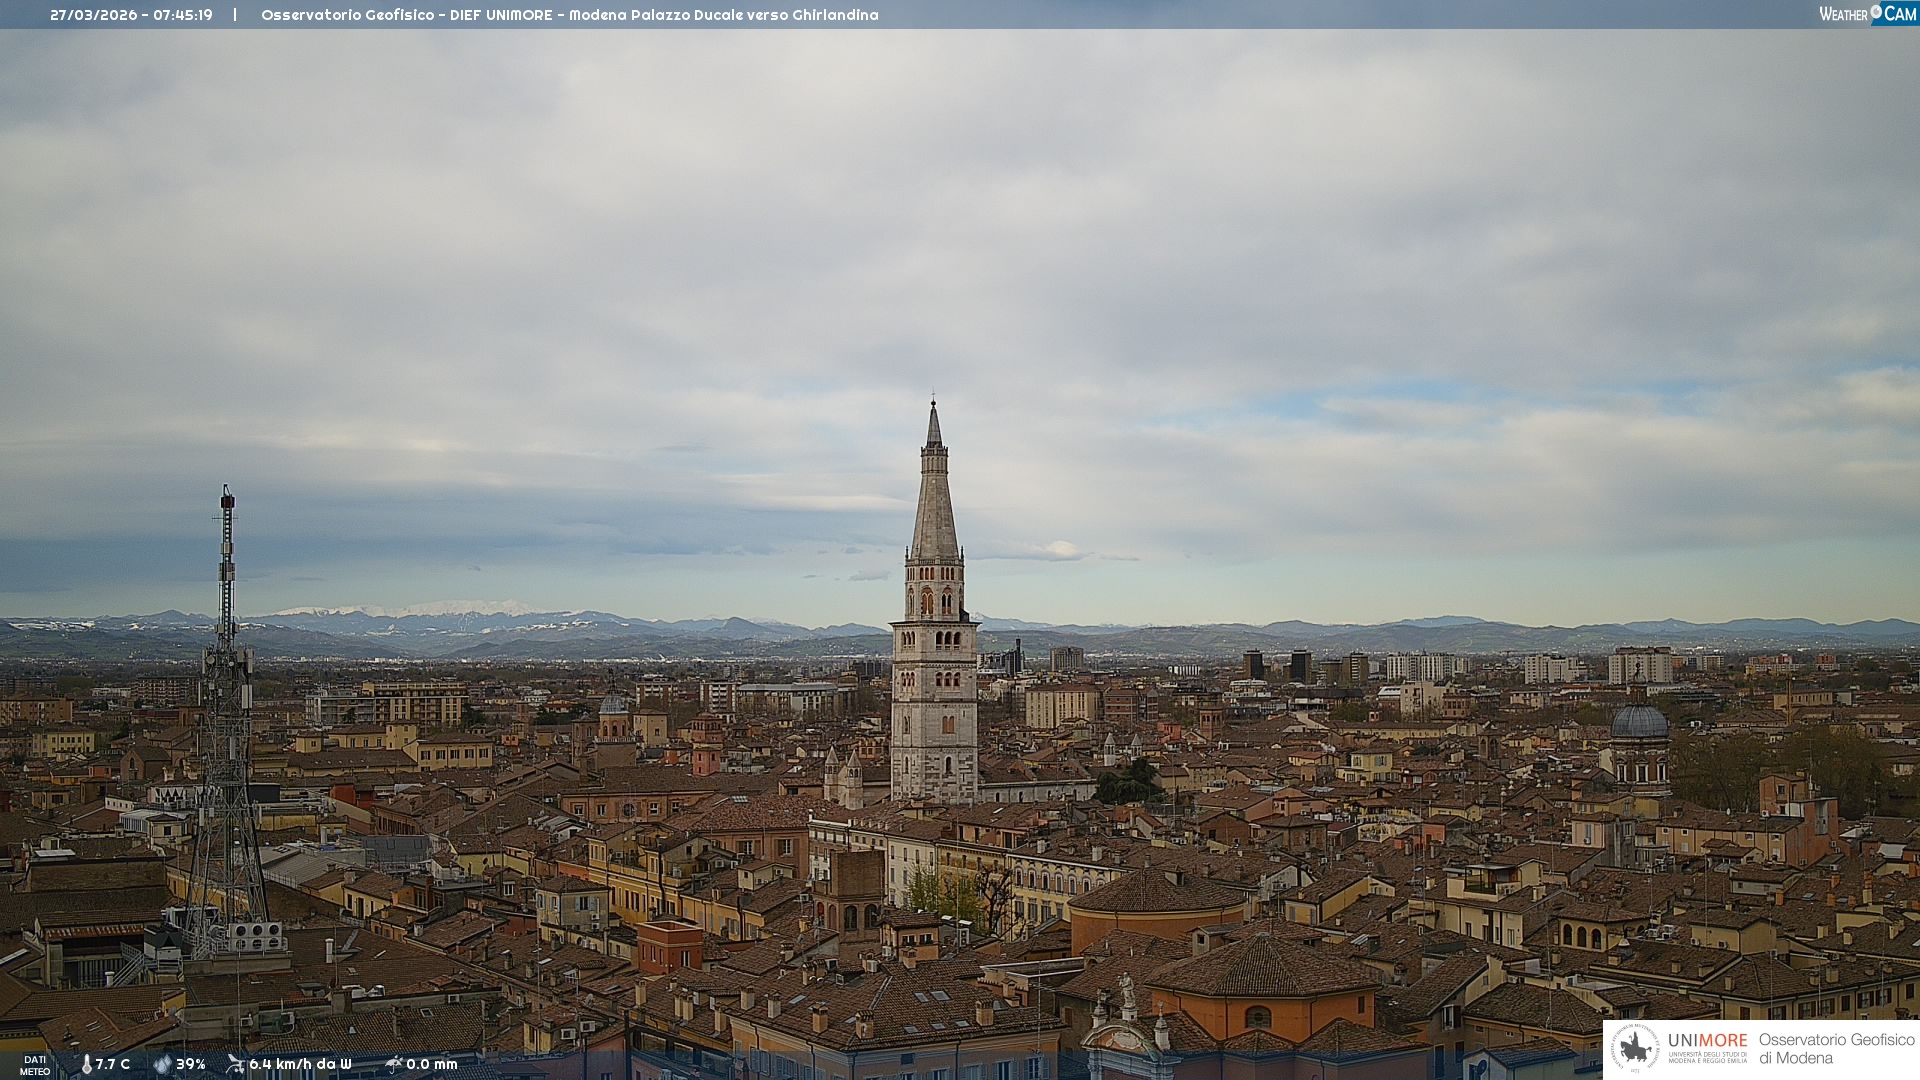This screenshot has width=1920, height=1080.
Task: Click the 39% humidity value
Action: (191, 1064)
